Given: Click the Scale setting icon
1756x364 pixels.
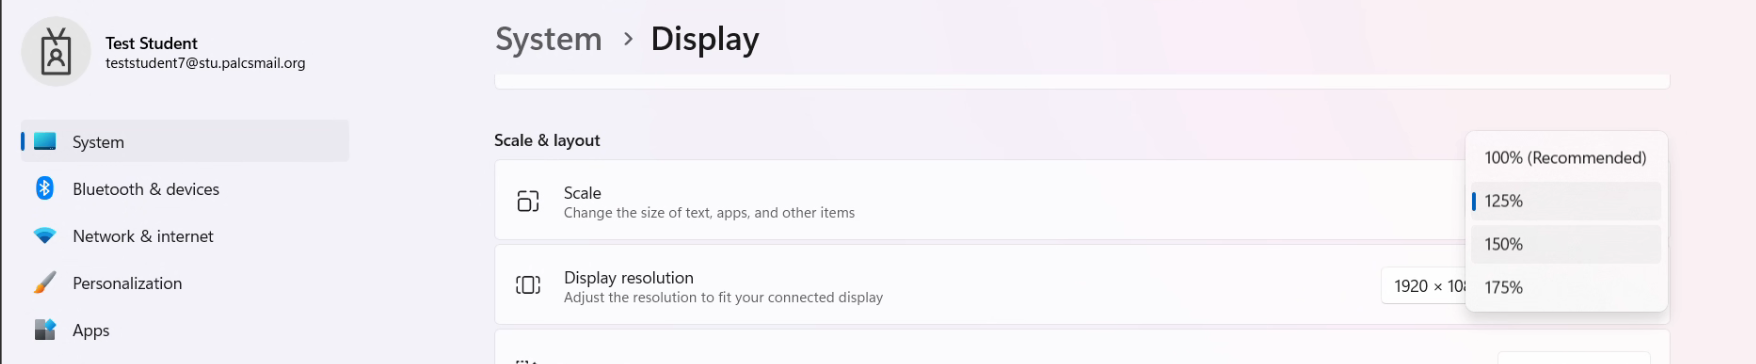Looking at the screenshot, I should (528, 201).
